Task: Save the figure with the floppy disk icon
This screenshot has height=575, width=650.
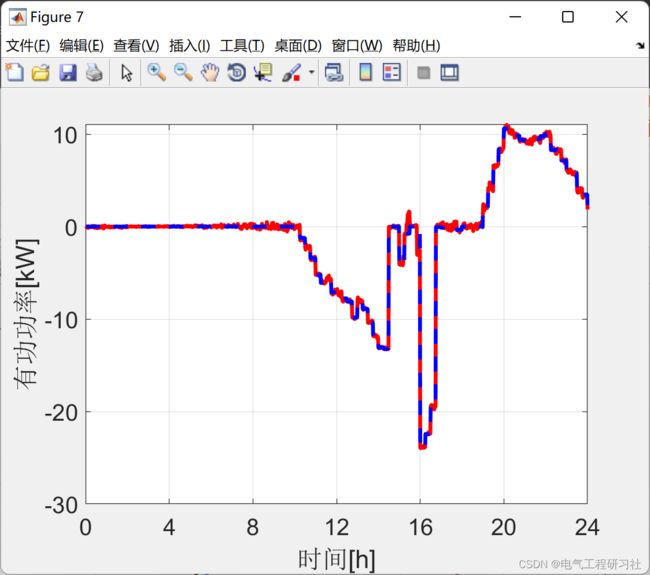Action: pos(68,73)
